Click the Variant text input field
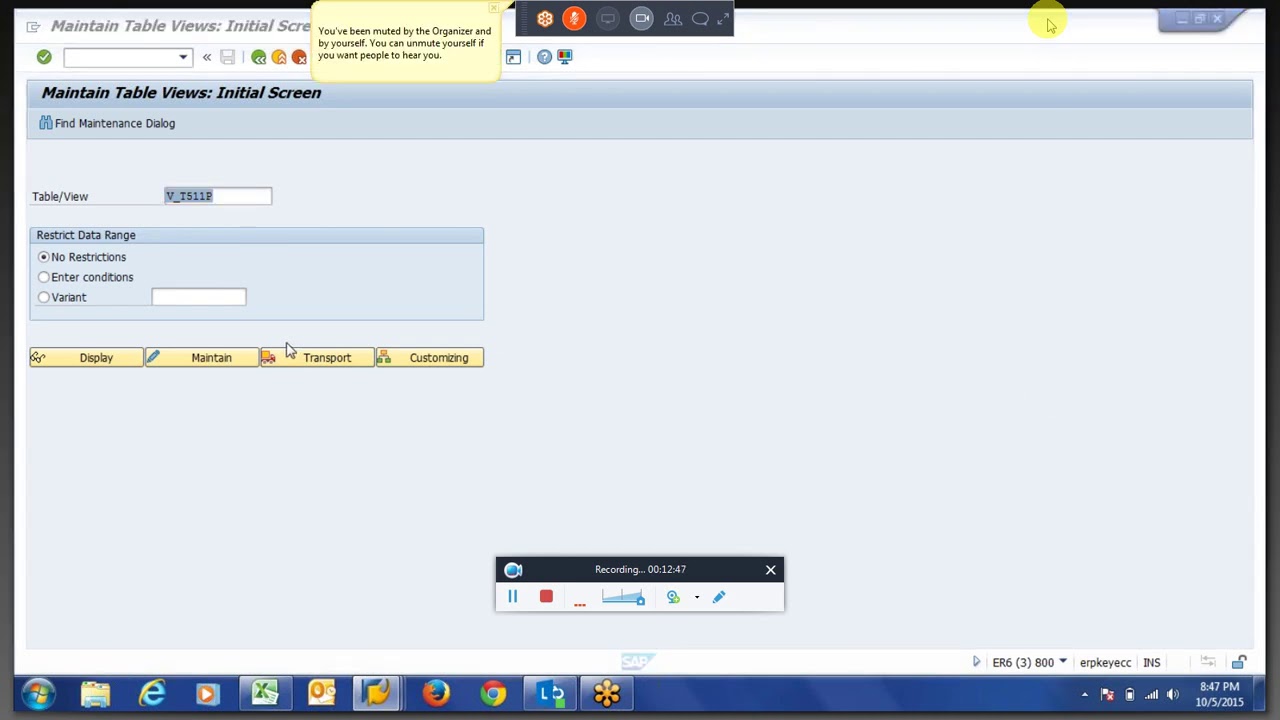This screenshot has height=720, width=1280. point(199,297)
